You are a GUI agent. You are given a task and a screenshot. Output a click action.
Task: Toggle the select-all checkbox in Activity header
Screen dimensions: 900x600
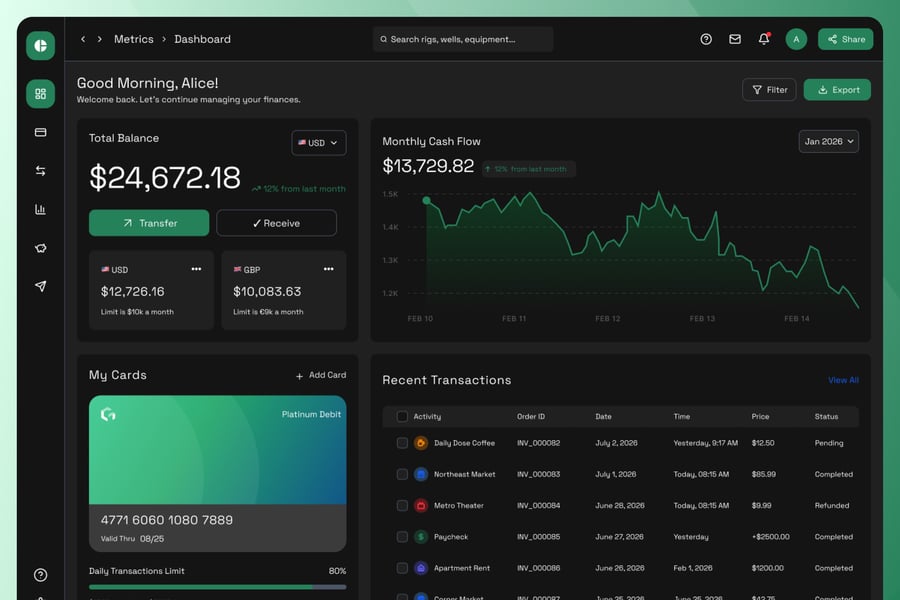402,416
